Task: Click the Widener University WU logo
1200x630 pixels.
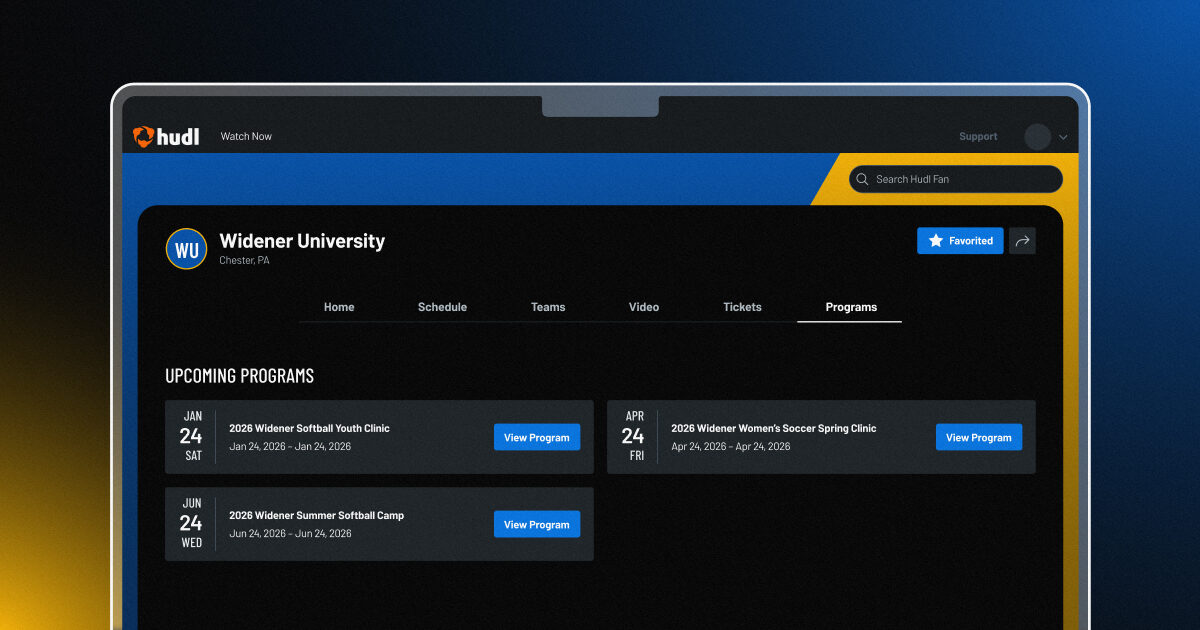Action: pos(186,250)
